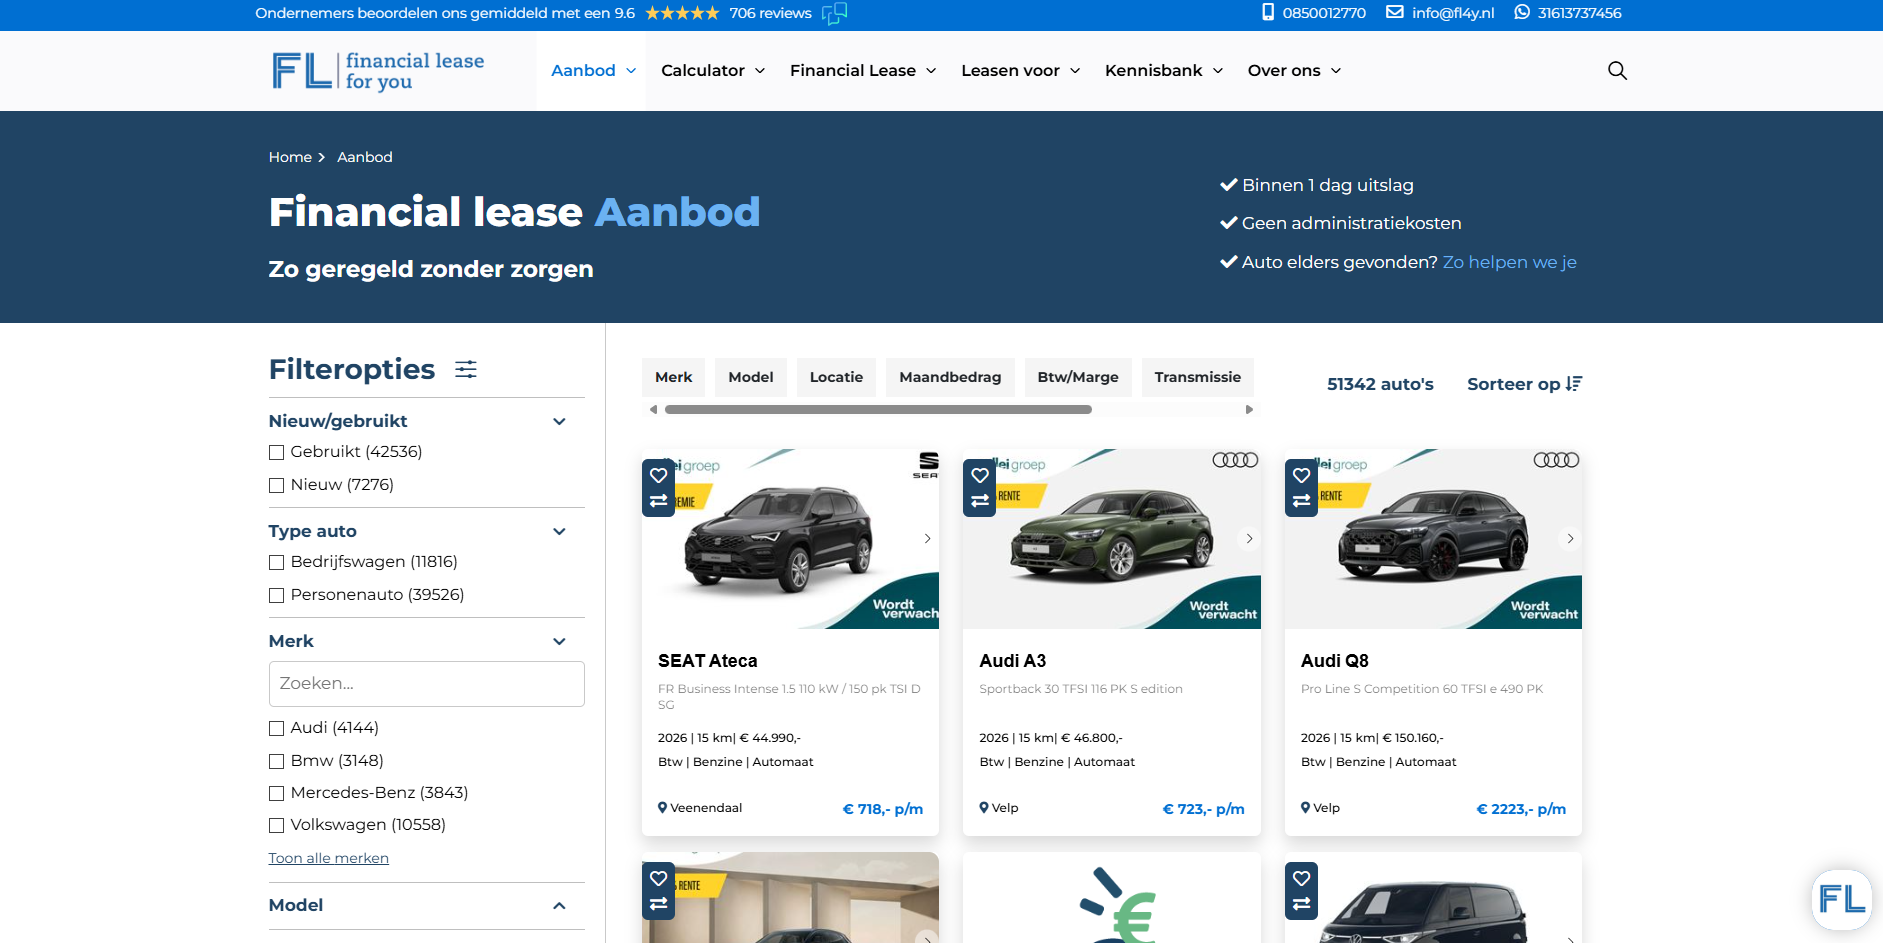
Task: Open the SEAT Ateca car thumbnail
Action: [790, 539]
